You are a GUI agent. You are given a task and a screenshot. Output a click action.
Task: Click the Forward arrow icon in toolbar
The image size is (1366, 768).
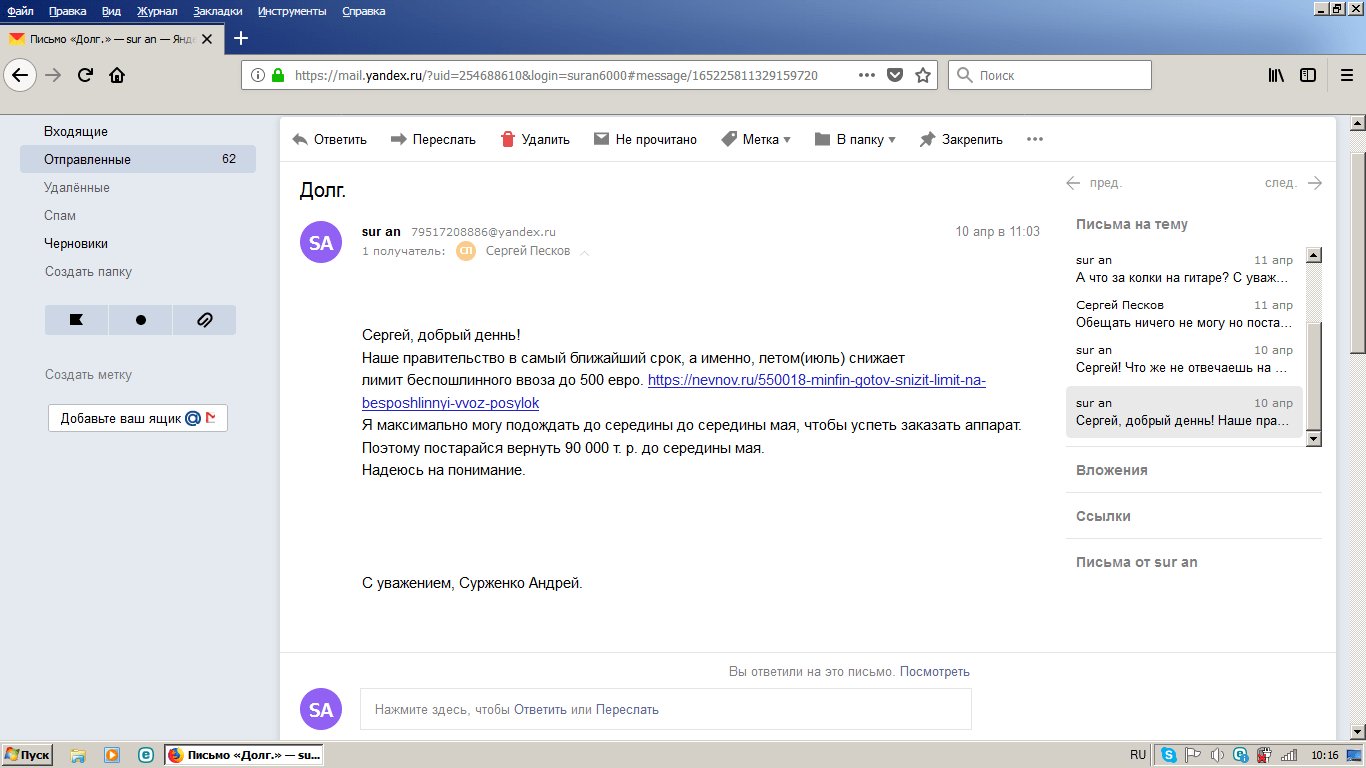(399, 139)
